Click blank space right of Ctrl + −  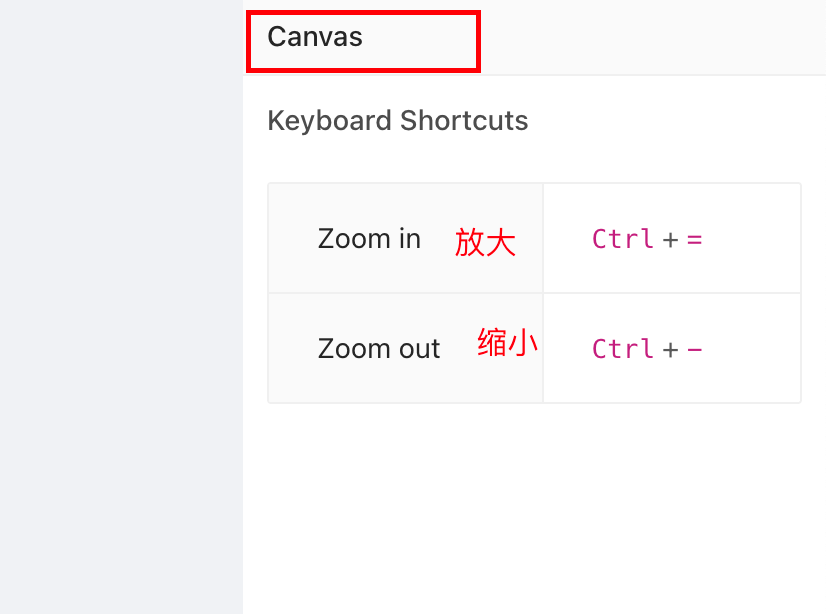tap(752, 348)
